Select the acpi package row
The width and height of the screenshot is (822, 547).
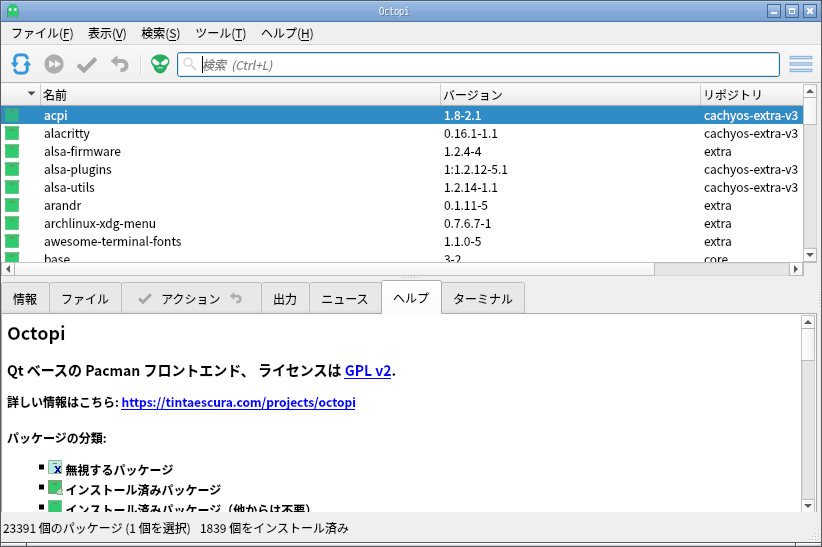coord(402,115)
